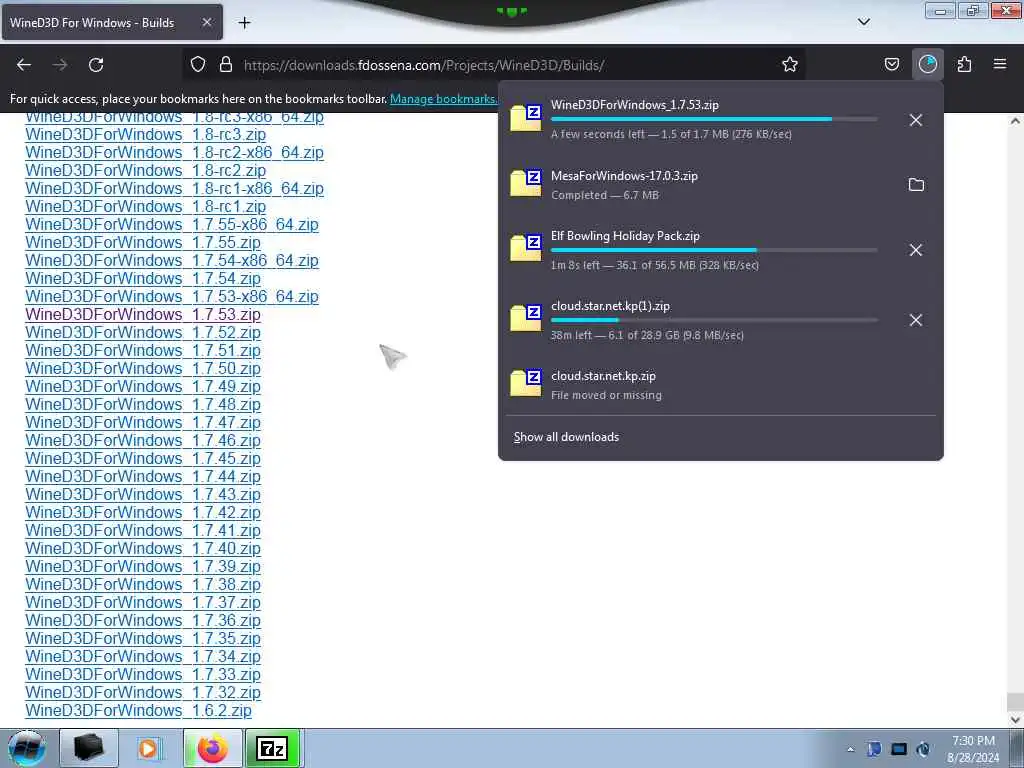
Task: Open the black box taskbar app
Action: coord(89,748)
